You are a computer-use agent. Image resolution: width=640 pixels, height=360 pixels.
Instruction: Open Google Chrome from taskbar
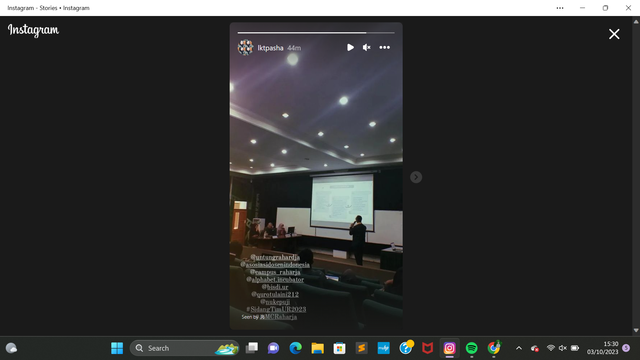(493, 348)
